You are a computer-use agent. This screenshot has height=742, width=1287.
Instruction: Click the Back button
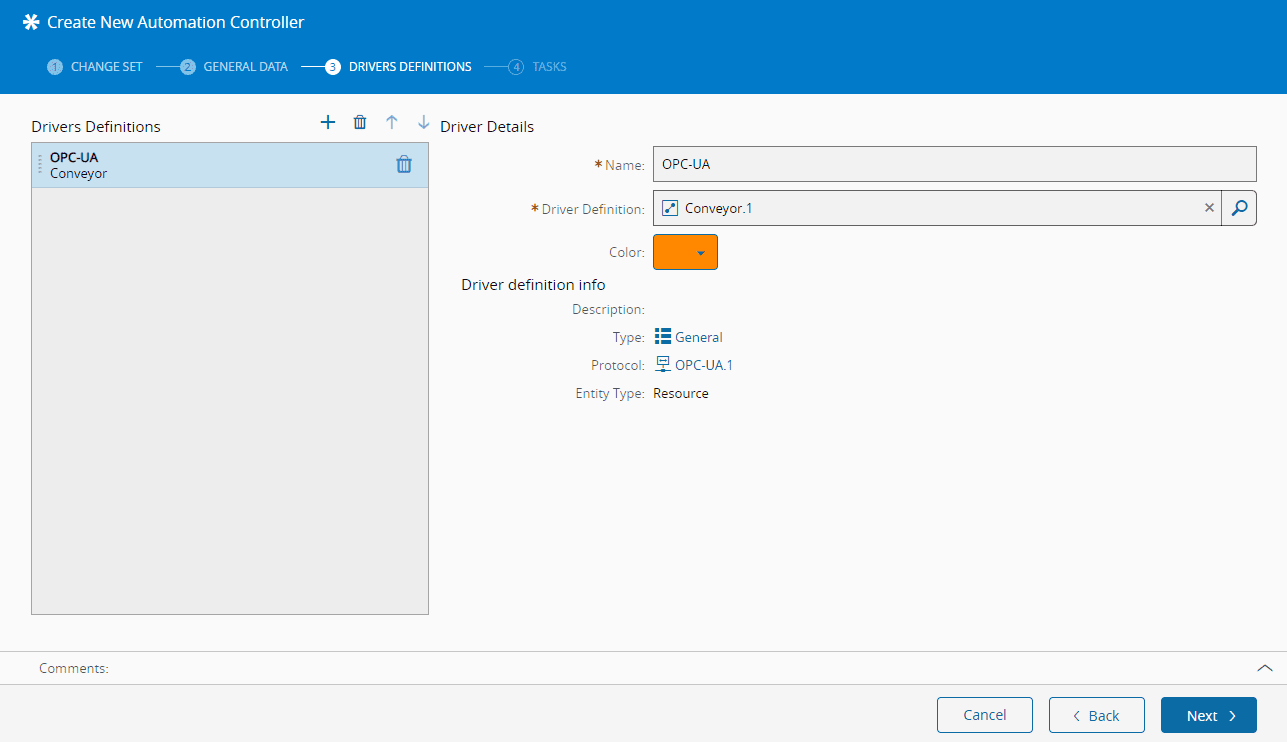click(x=1096, y=715)
